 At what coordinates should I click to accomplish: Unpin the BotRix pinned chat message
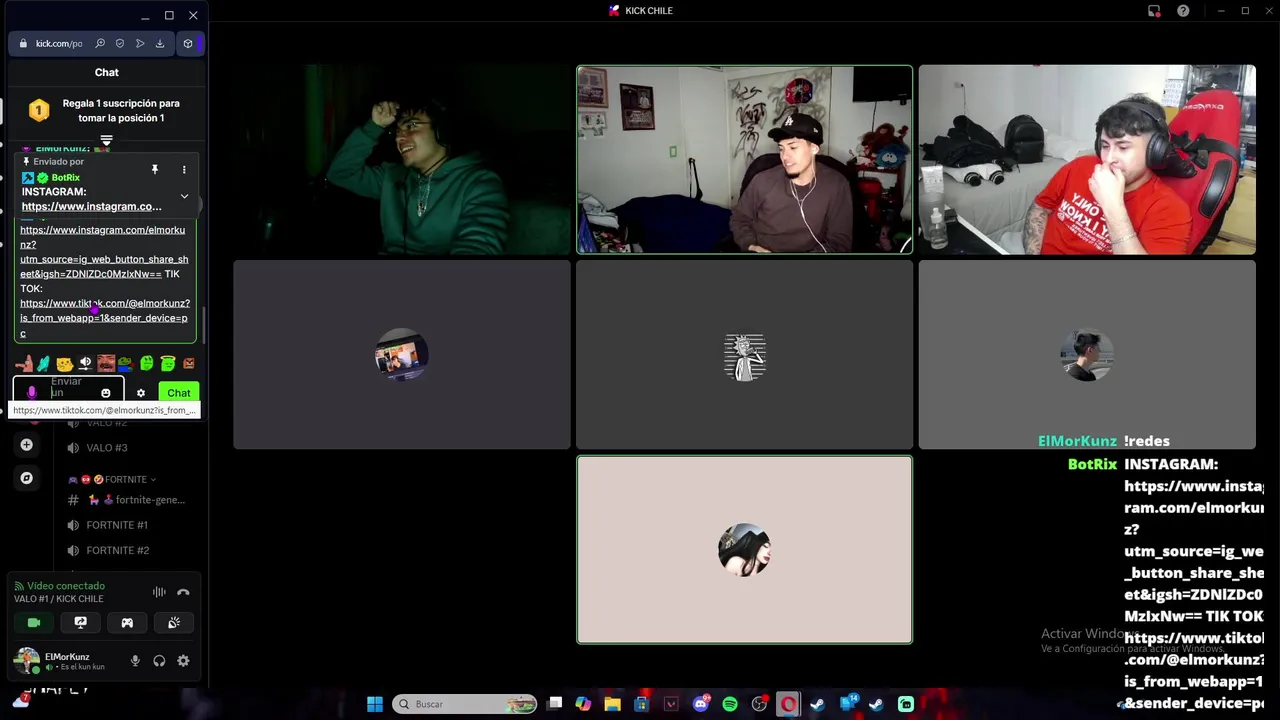(x=154, y=170)
